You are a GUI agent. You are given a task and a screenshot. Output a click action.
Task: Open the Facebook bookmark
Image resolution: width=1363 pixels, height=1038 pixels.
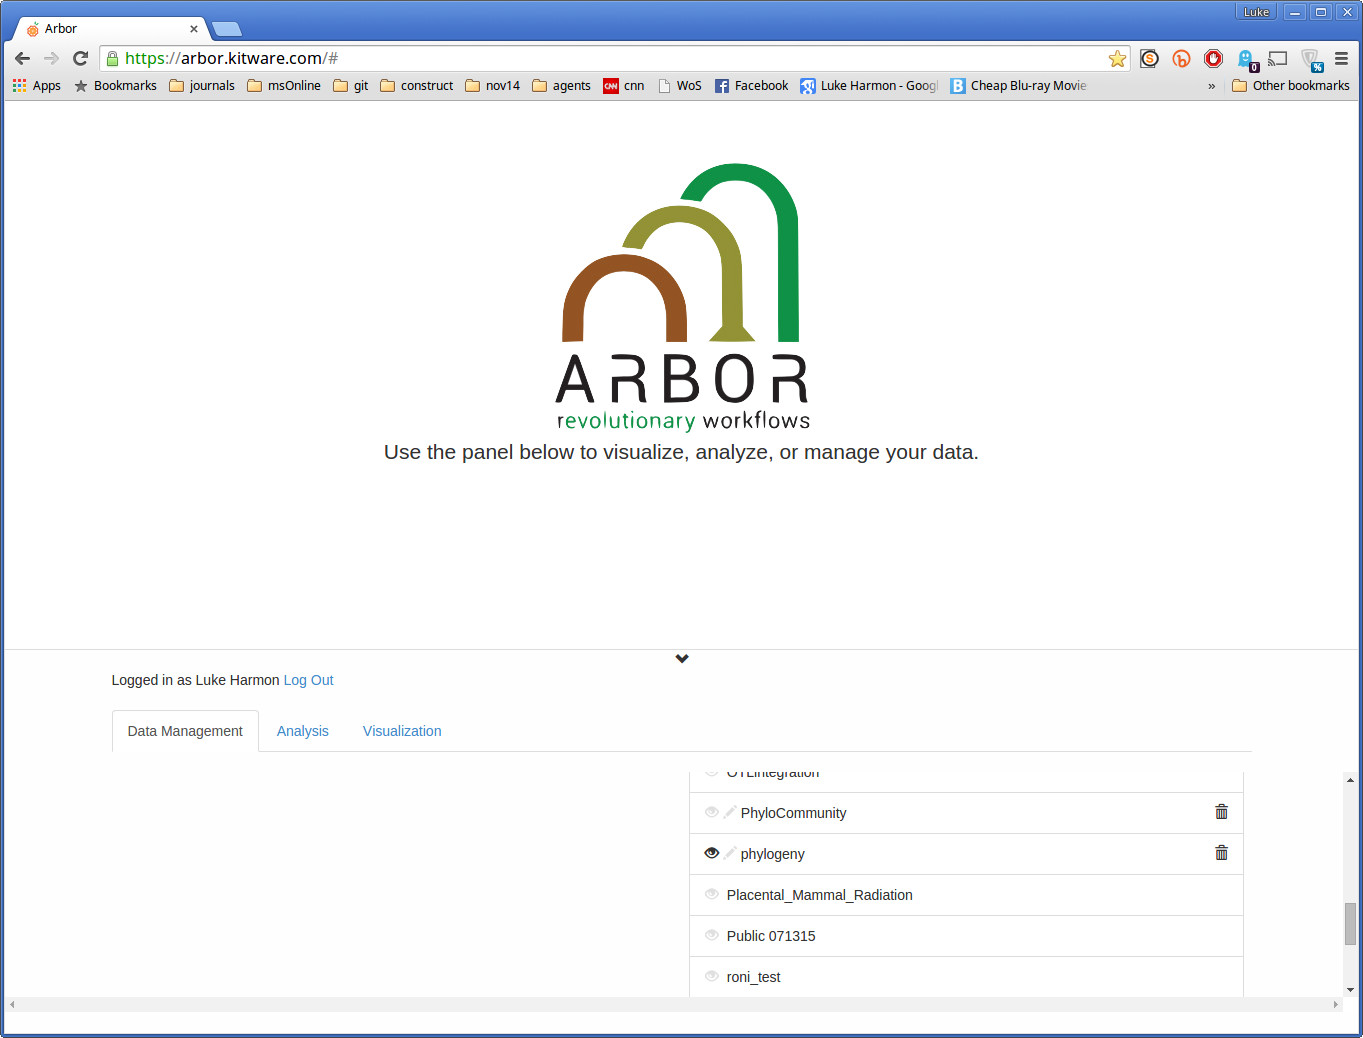click(751, 86)
